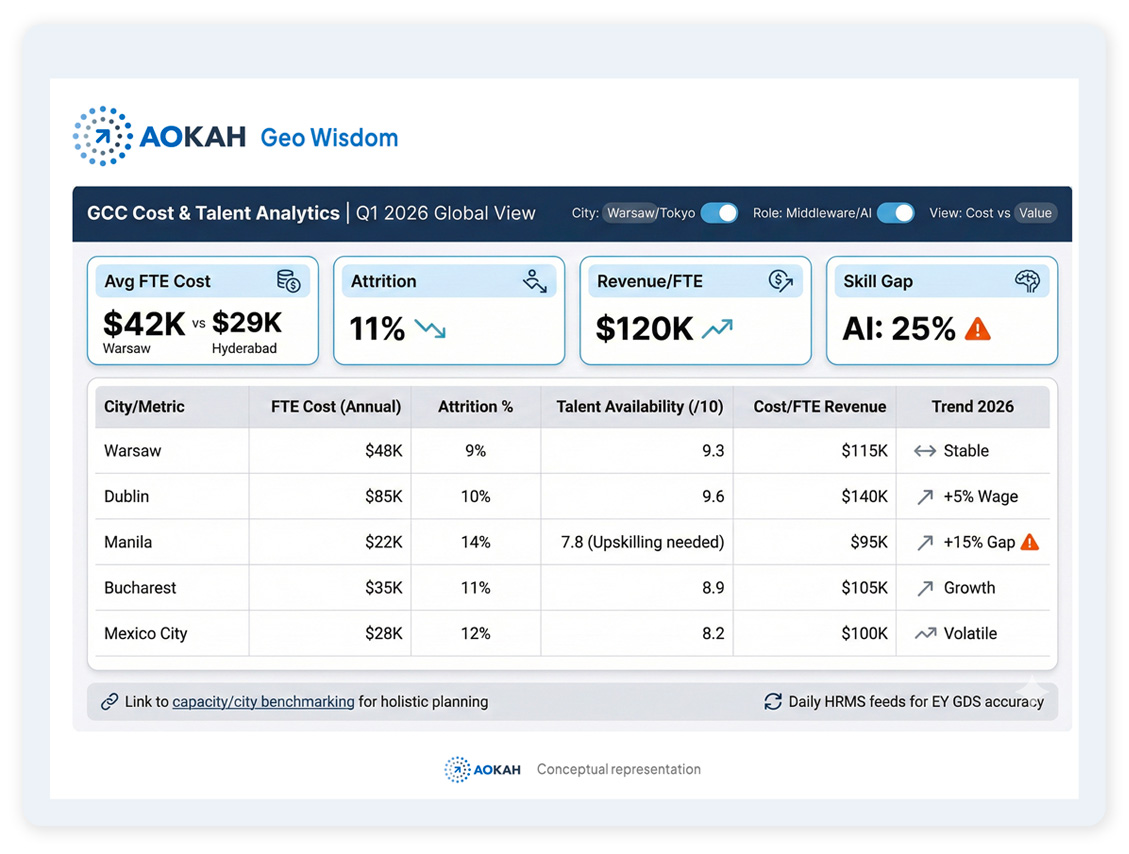Click the warning triangle in Manila trend cell
1129x854 pixels.
[1030, 541]
